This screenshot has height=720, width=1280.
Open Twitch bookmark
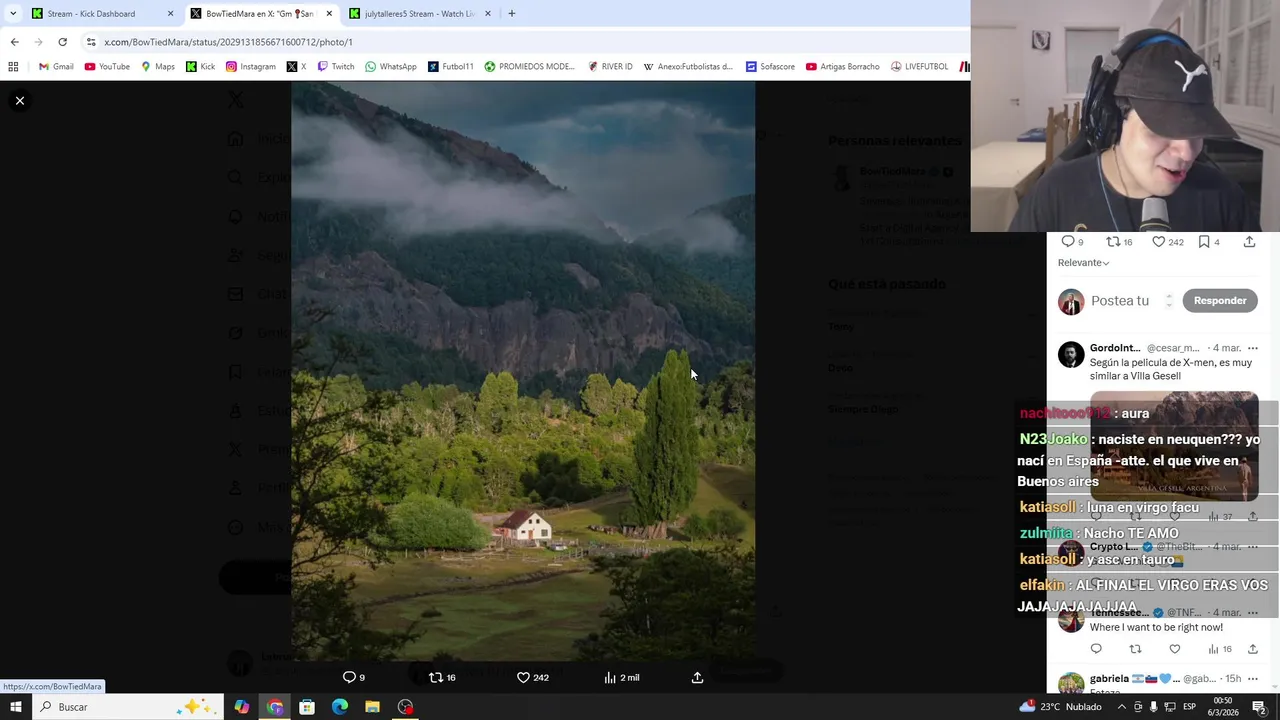[336, 67]
